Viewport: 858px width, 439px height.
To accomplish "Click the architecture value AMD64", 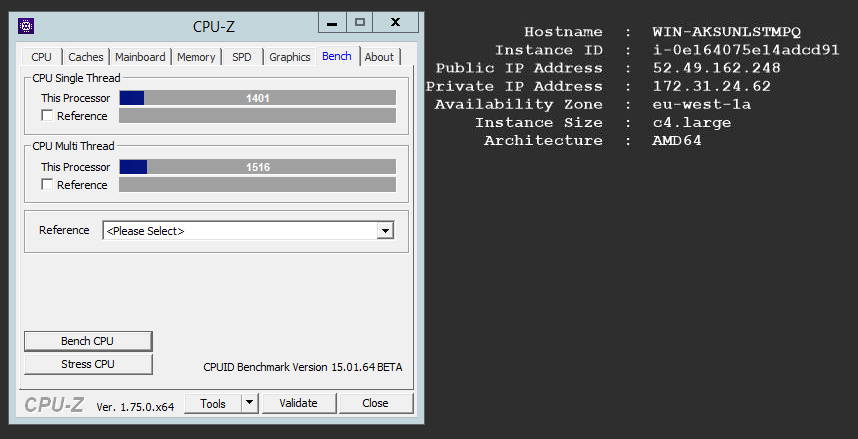I will click(677, 140).
